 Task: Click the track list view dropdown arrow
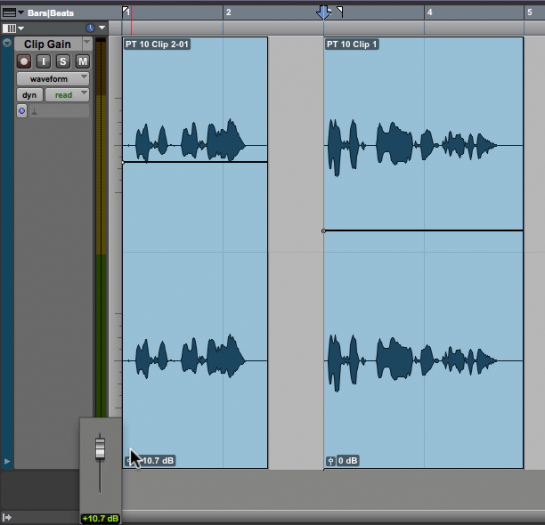click(21, 28)
